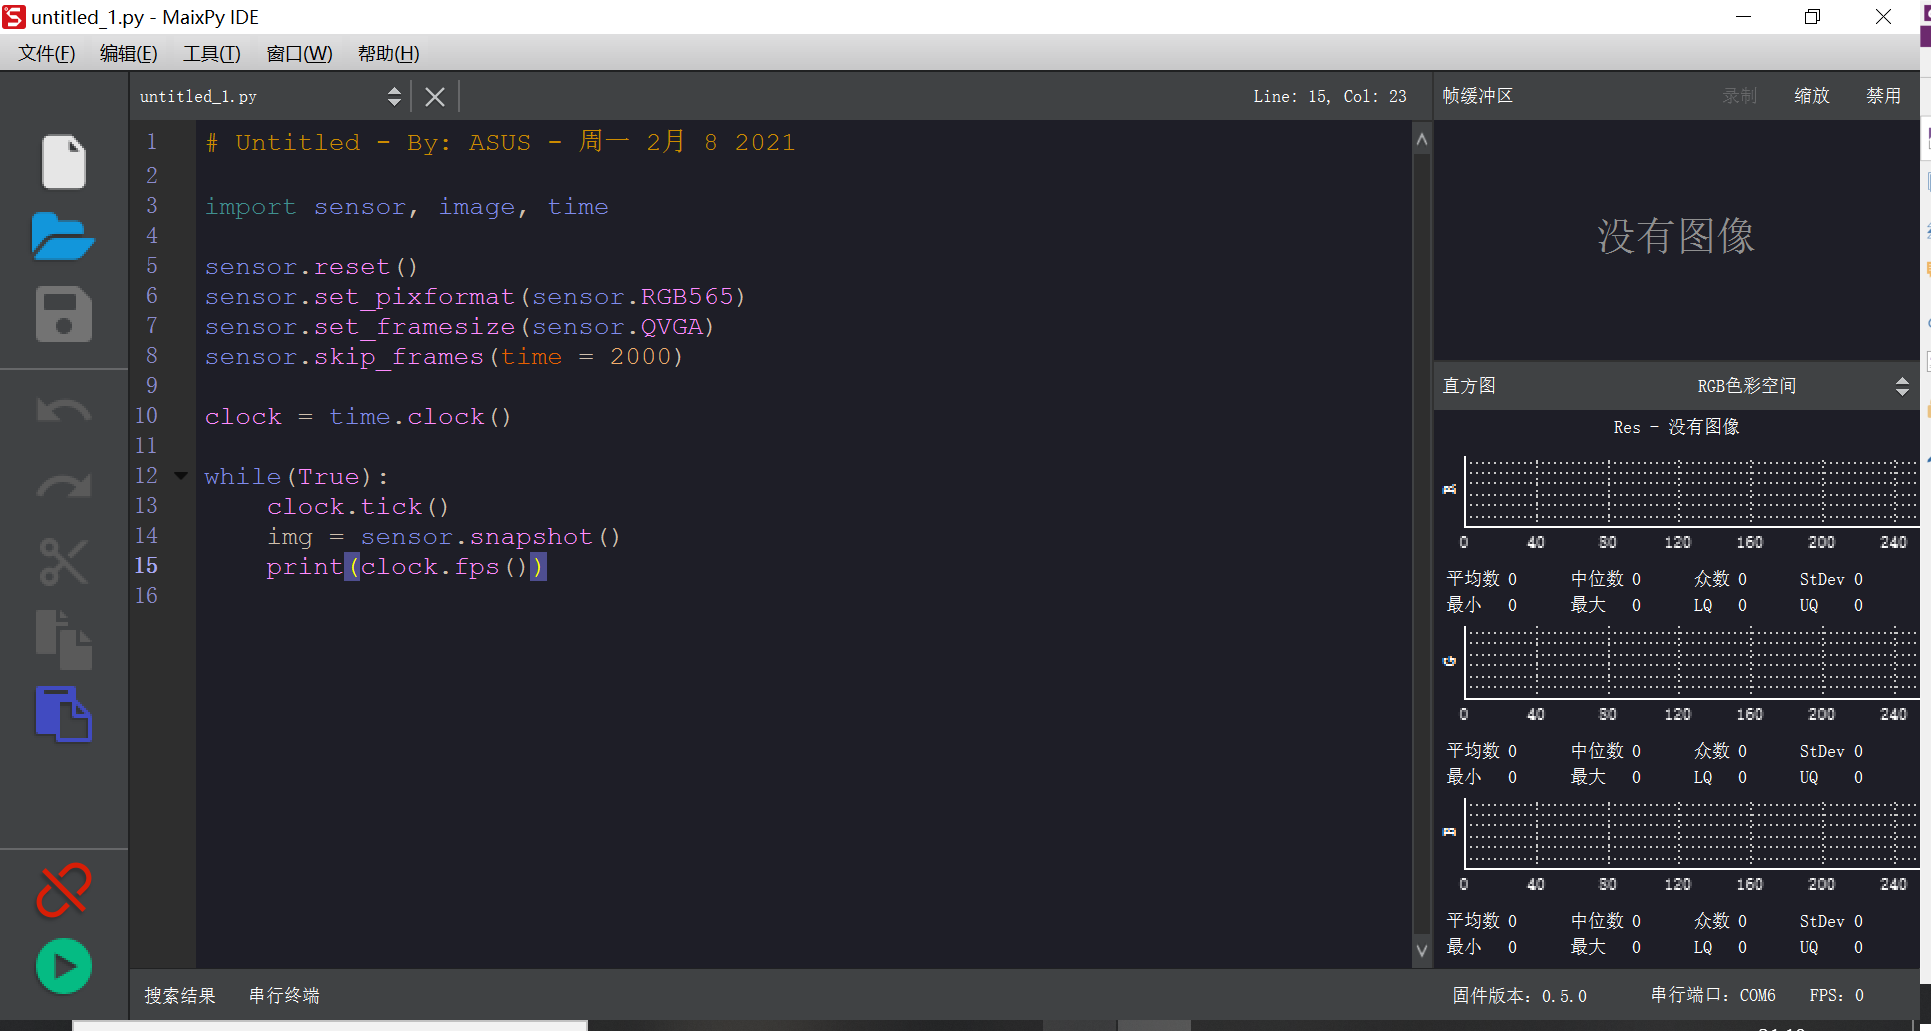Click the blue Paste icon
The width and height of the screenshot is (1931, 1031).
click(x=64, y=714)
